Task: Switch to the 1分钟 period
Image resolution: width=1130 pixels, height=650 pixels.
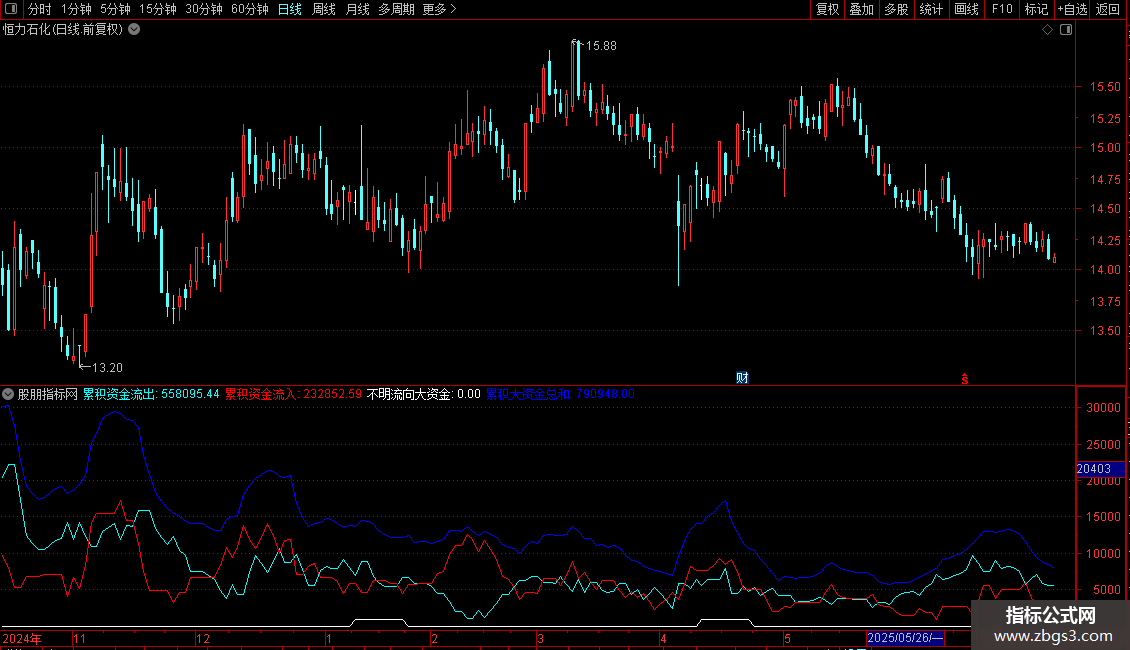Action: (76, 9)
